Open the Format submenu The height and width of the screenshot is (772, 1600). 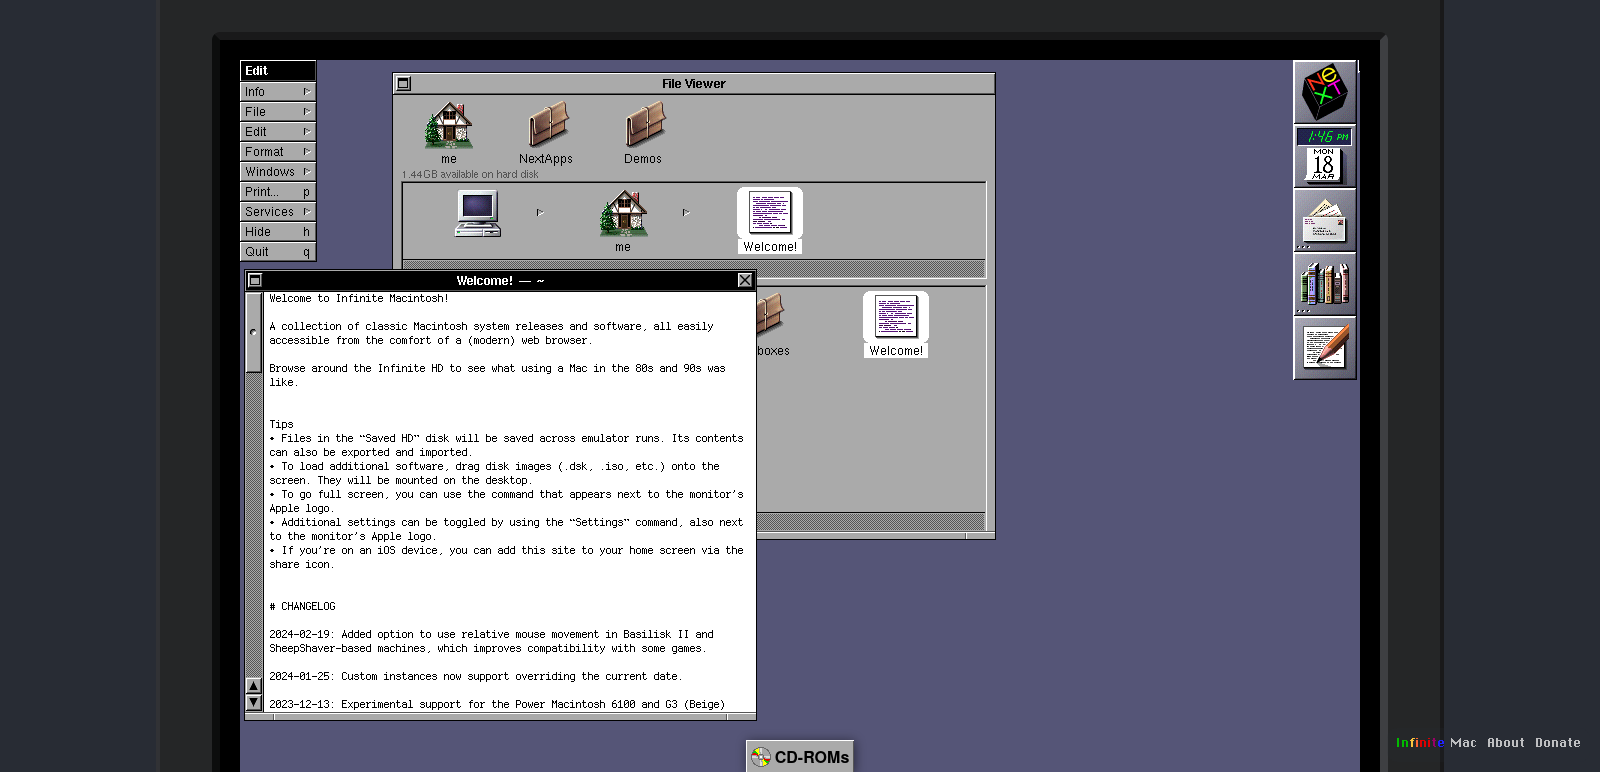pos(278,151)
